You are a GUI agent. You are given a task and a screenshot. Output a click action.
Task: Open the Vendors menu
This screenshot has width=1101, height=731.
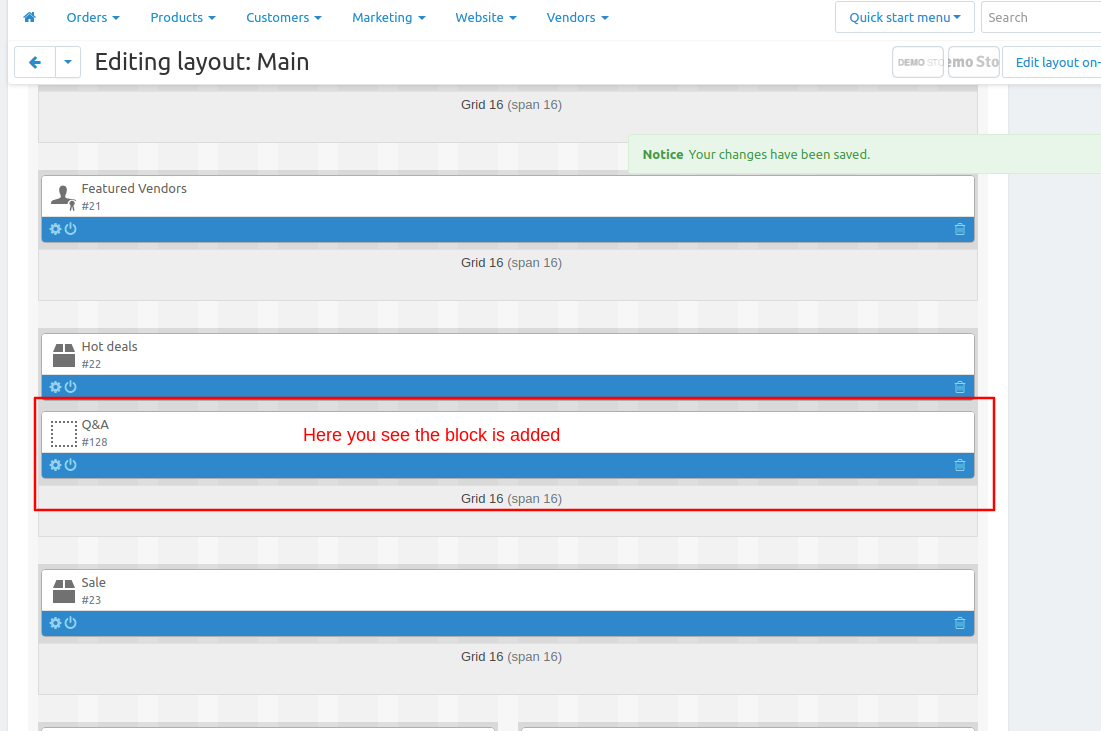click(577, 18)
